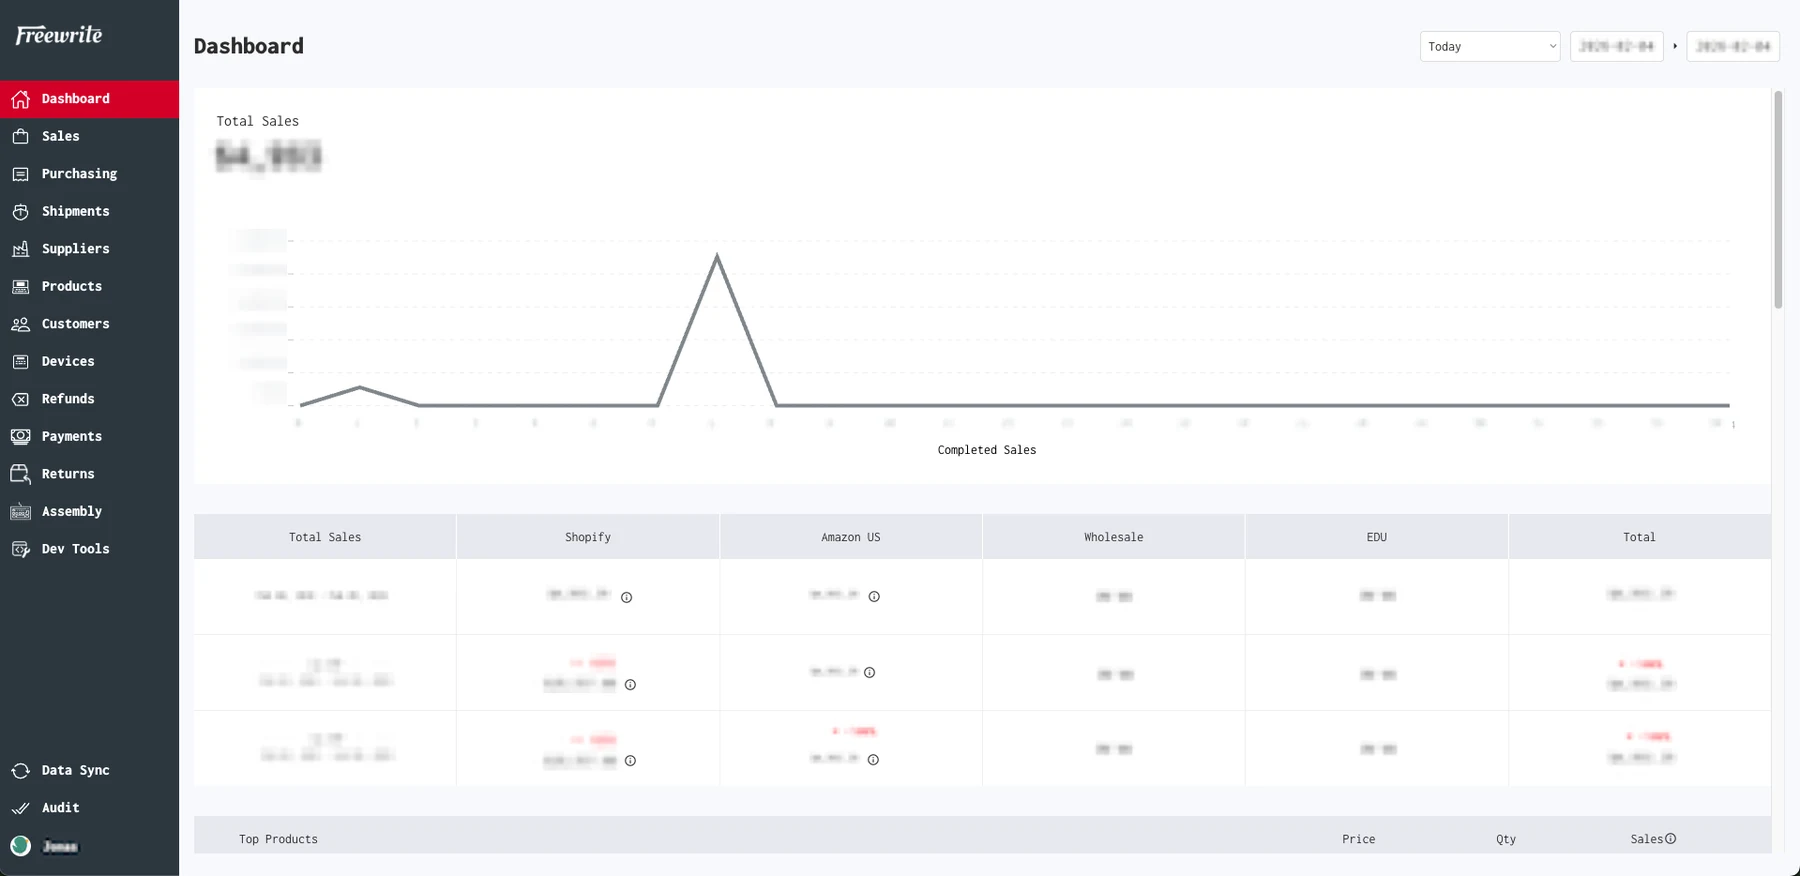The width and height of the screenshot is (1800, 876).
Task: Click the Refunds icon in sidebar
Action: (x=20, y=399)
